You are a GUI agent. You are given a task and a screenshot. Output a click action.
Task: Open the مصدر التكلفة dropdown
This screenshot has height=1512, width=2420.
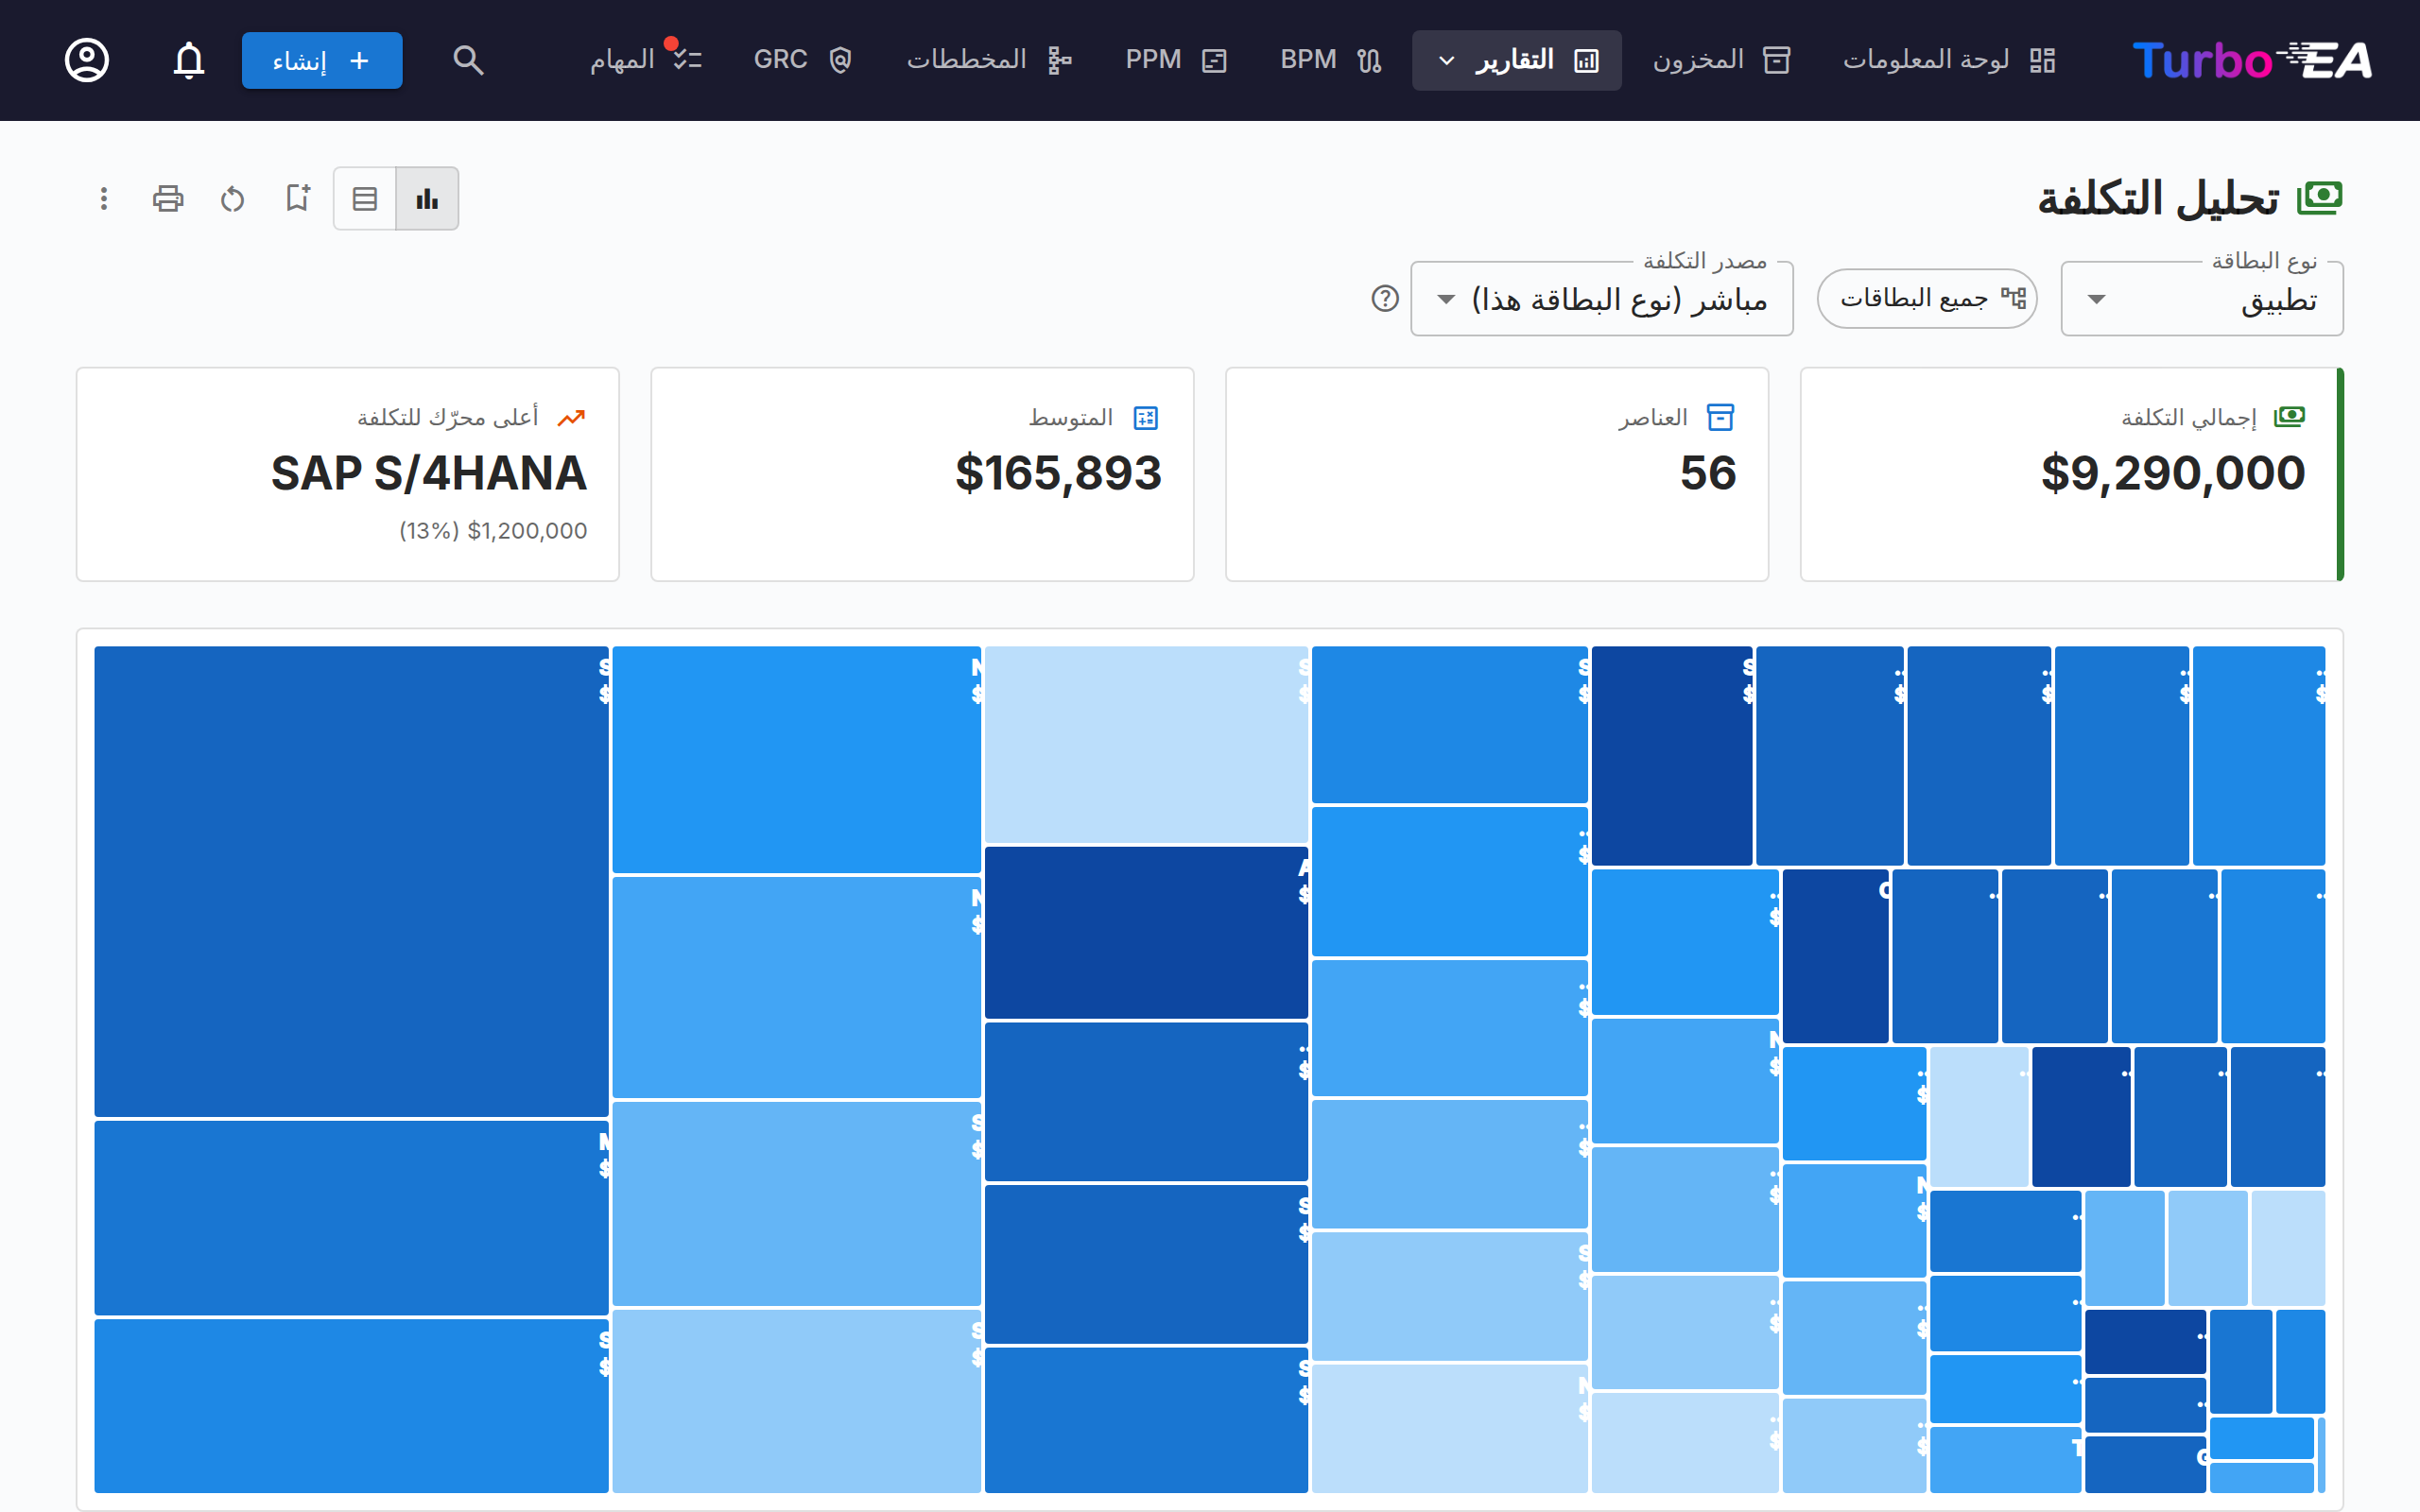tap(1602, 299)
